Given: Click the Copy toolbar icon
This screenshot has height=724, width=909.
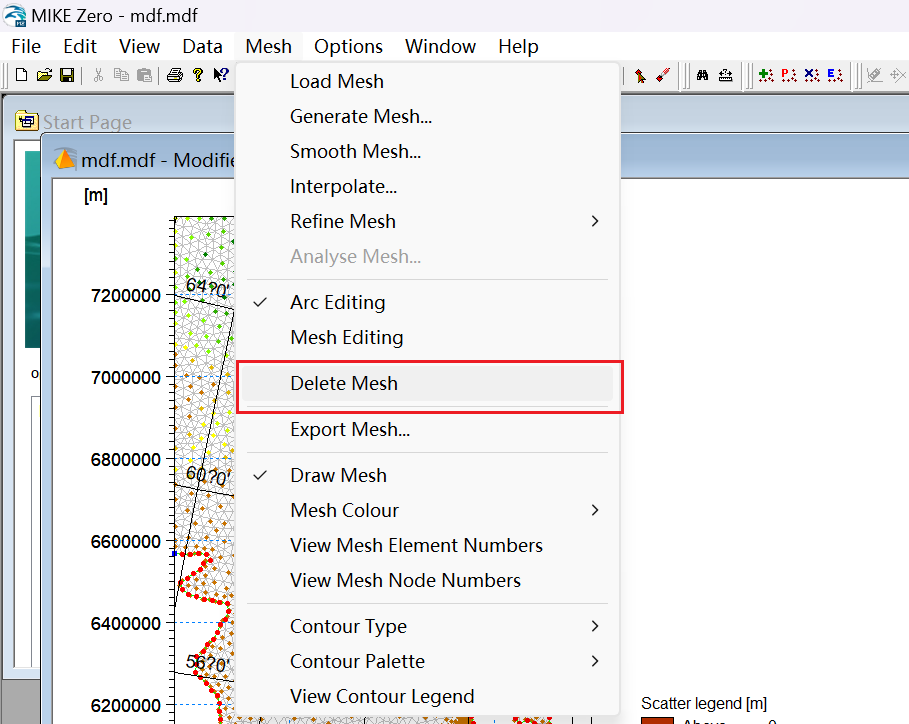Looking at the screenshot, I should pyautogui.click(x=121, y=75).
